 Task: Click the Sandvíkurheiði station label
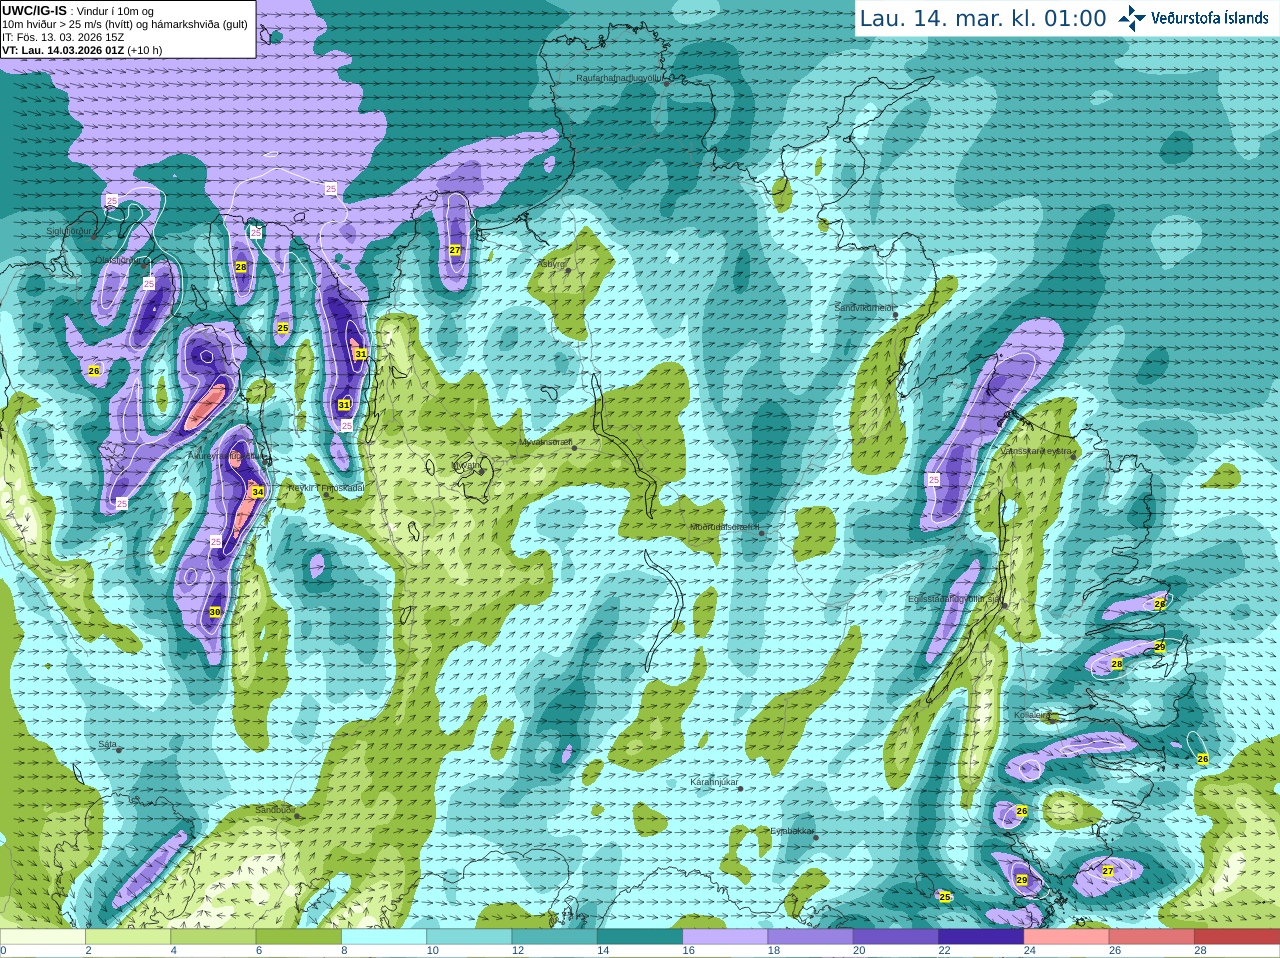click(865, 308)
